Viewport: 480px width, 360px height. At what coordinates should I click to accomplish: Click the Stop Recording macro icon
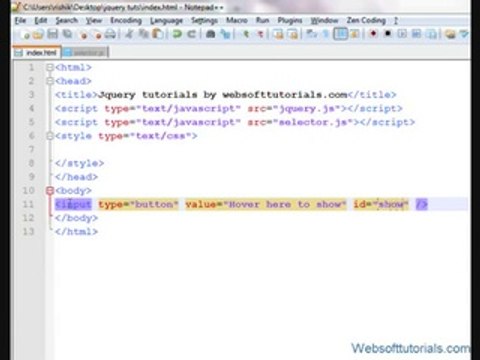[x=388, y=34]
